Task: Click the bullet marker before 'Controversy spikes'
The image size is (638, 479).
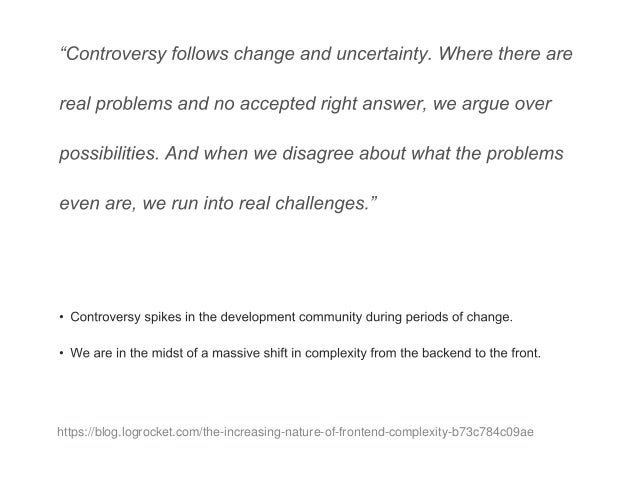Action: point(61,317)
